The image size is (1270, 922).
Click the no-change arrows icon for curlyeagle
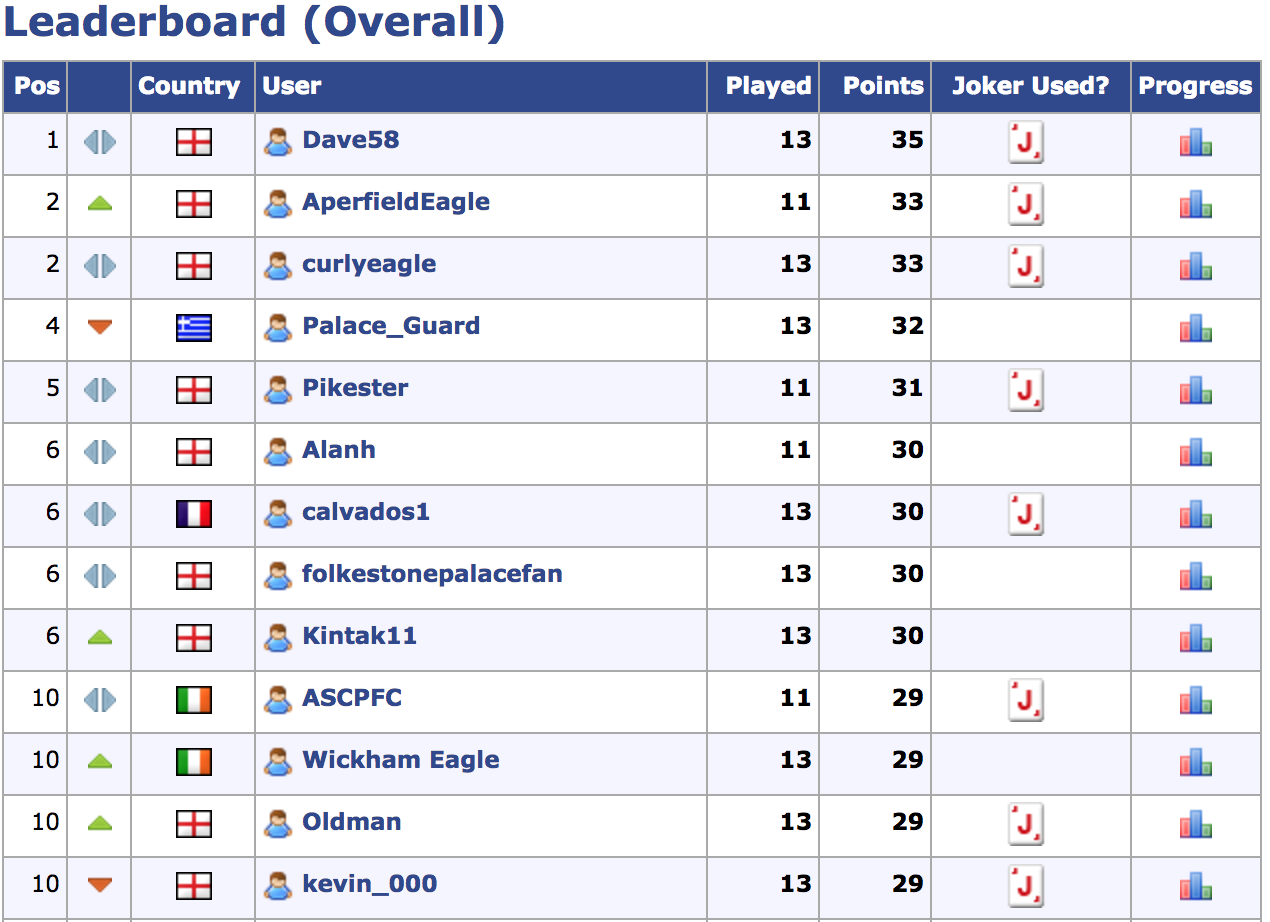[99, 265]
